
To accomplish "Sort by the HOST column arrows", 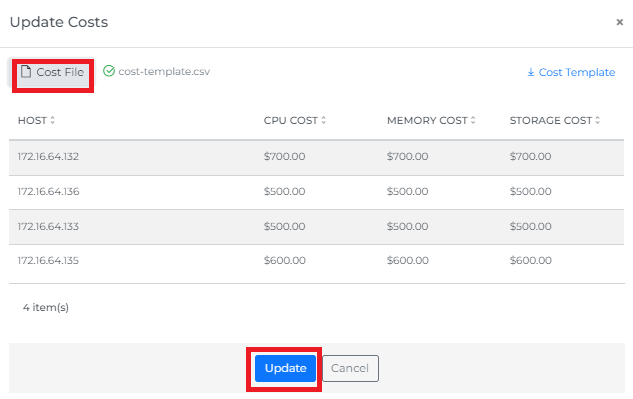I will 52,120.
